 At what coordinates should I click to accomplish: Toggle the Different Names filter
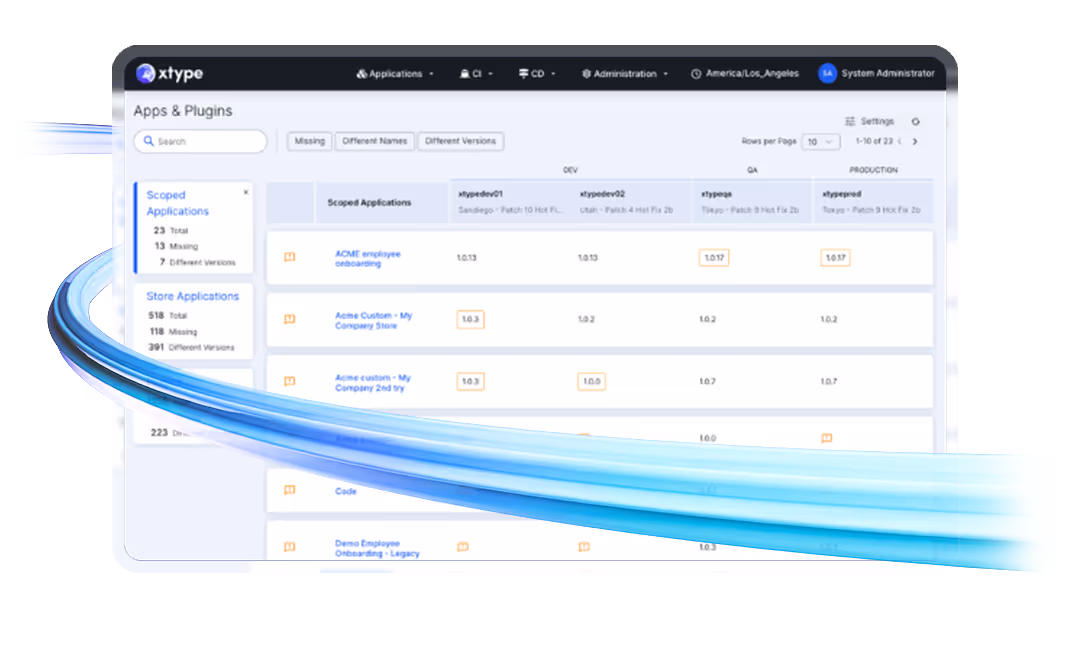(x=375, y=141)
